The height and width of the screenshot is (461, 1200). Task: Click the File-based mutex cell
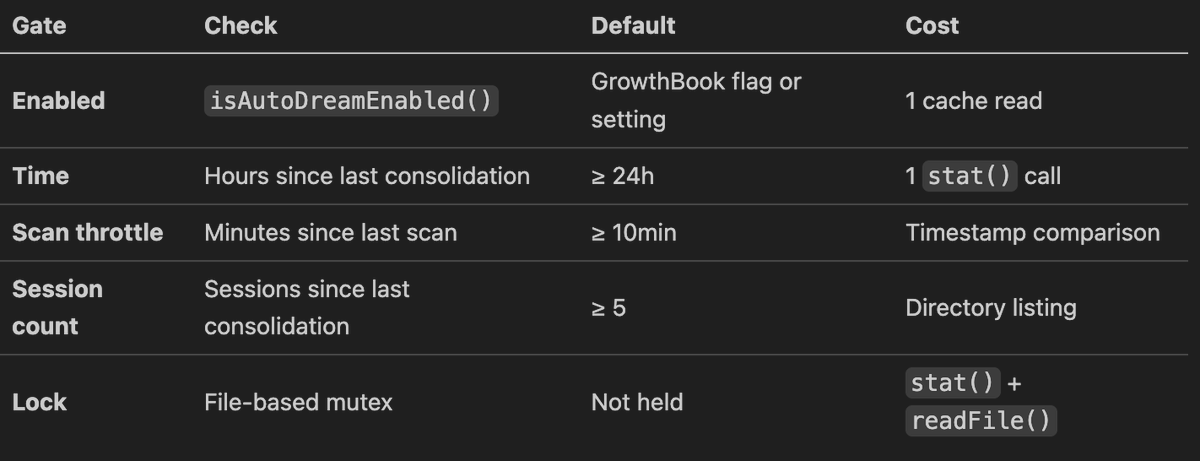click(x=298, y=402)
